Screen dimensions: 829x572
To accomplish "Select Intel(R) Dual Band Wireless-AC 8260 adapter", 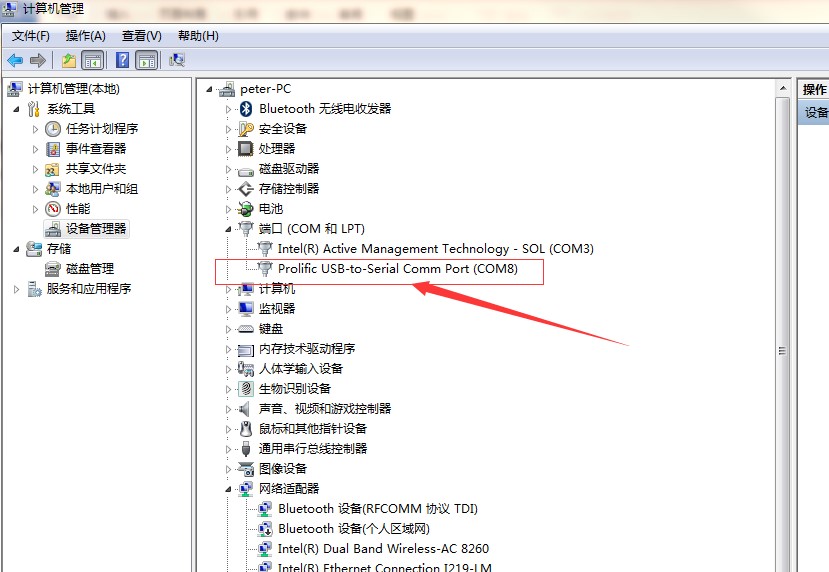I will tap(383, 549).
